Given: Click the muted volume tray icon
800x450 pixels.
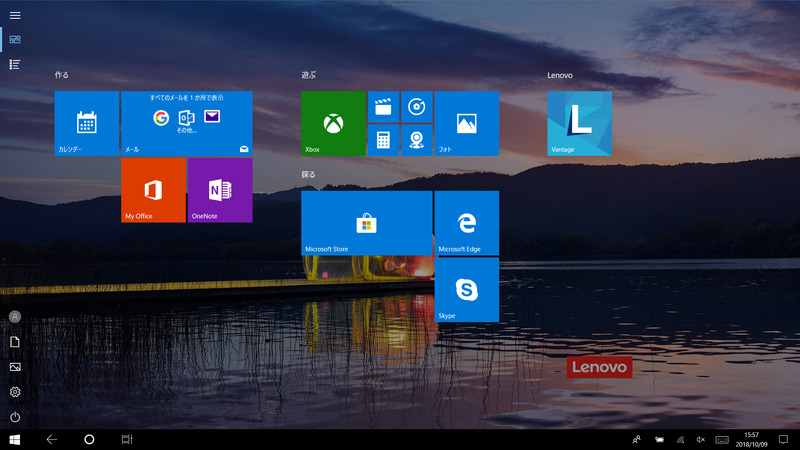Looking at the screenshot, I should tap(701, 439).
